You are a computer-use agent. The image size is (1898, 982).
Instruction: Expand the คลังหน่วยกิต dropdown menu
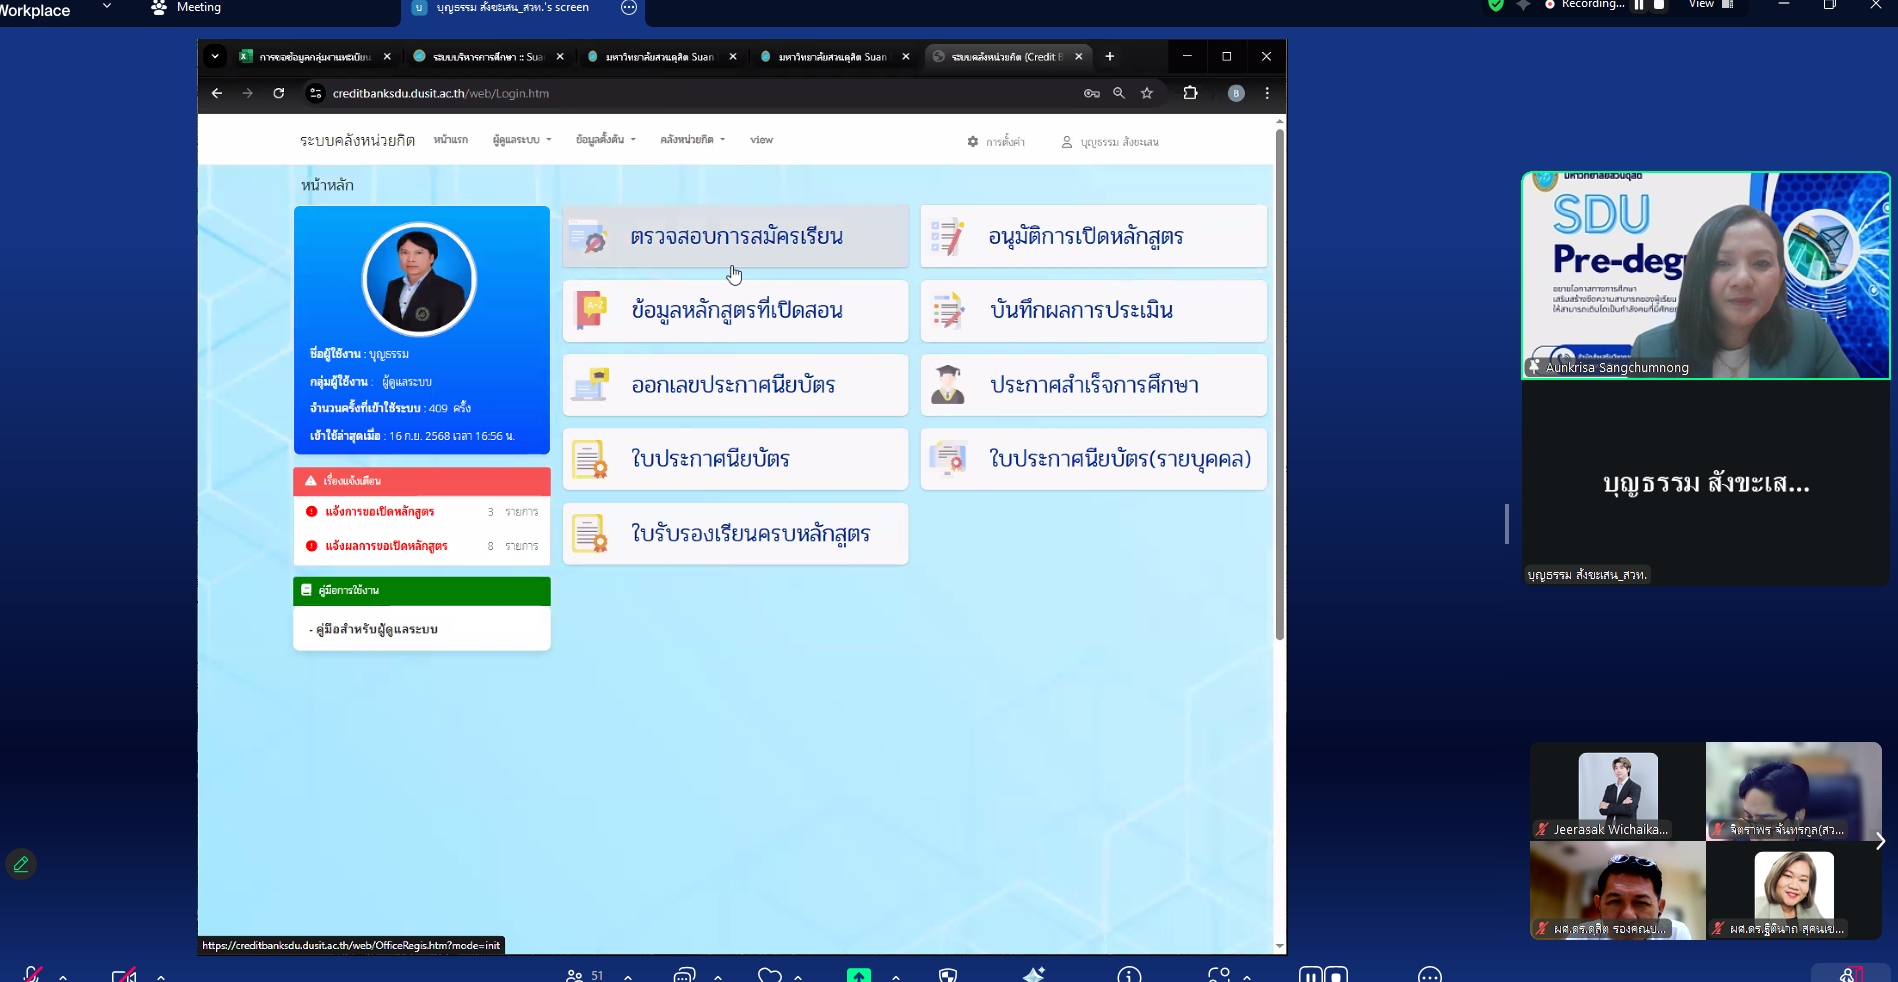pos(692,140)
